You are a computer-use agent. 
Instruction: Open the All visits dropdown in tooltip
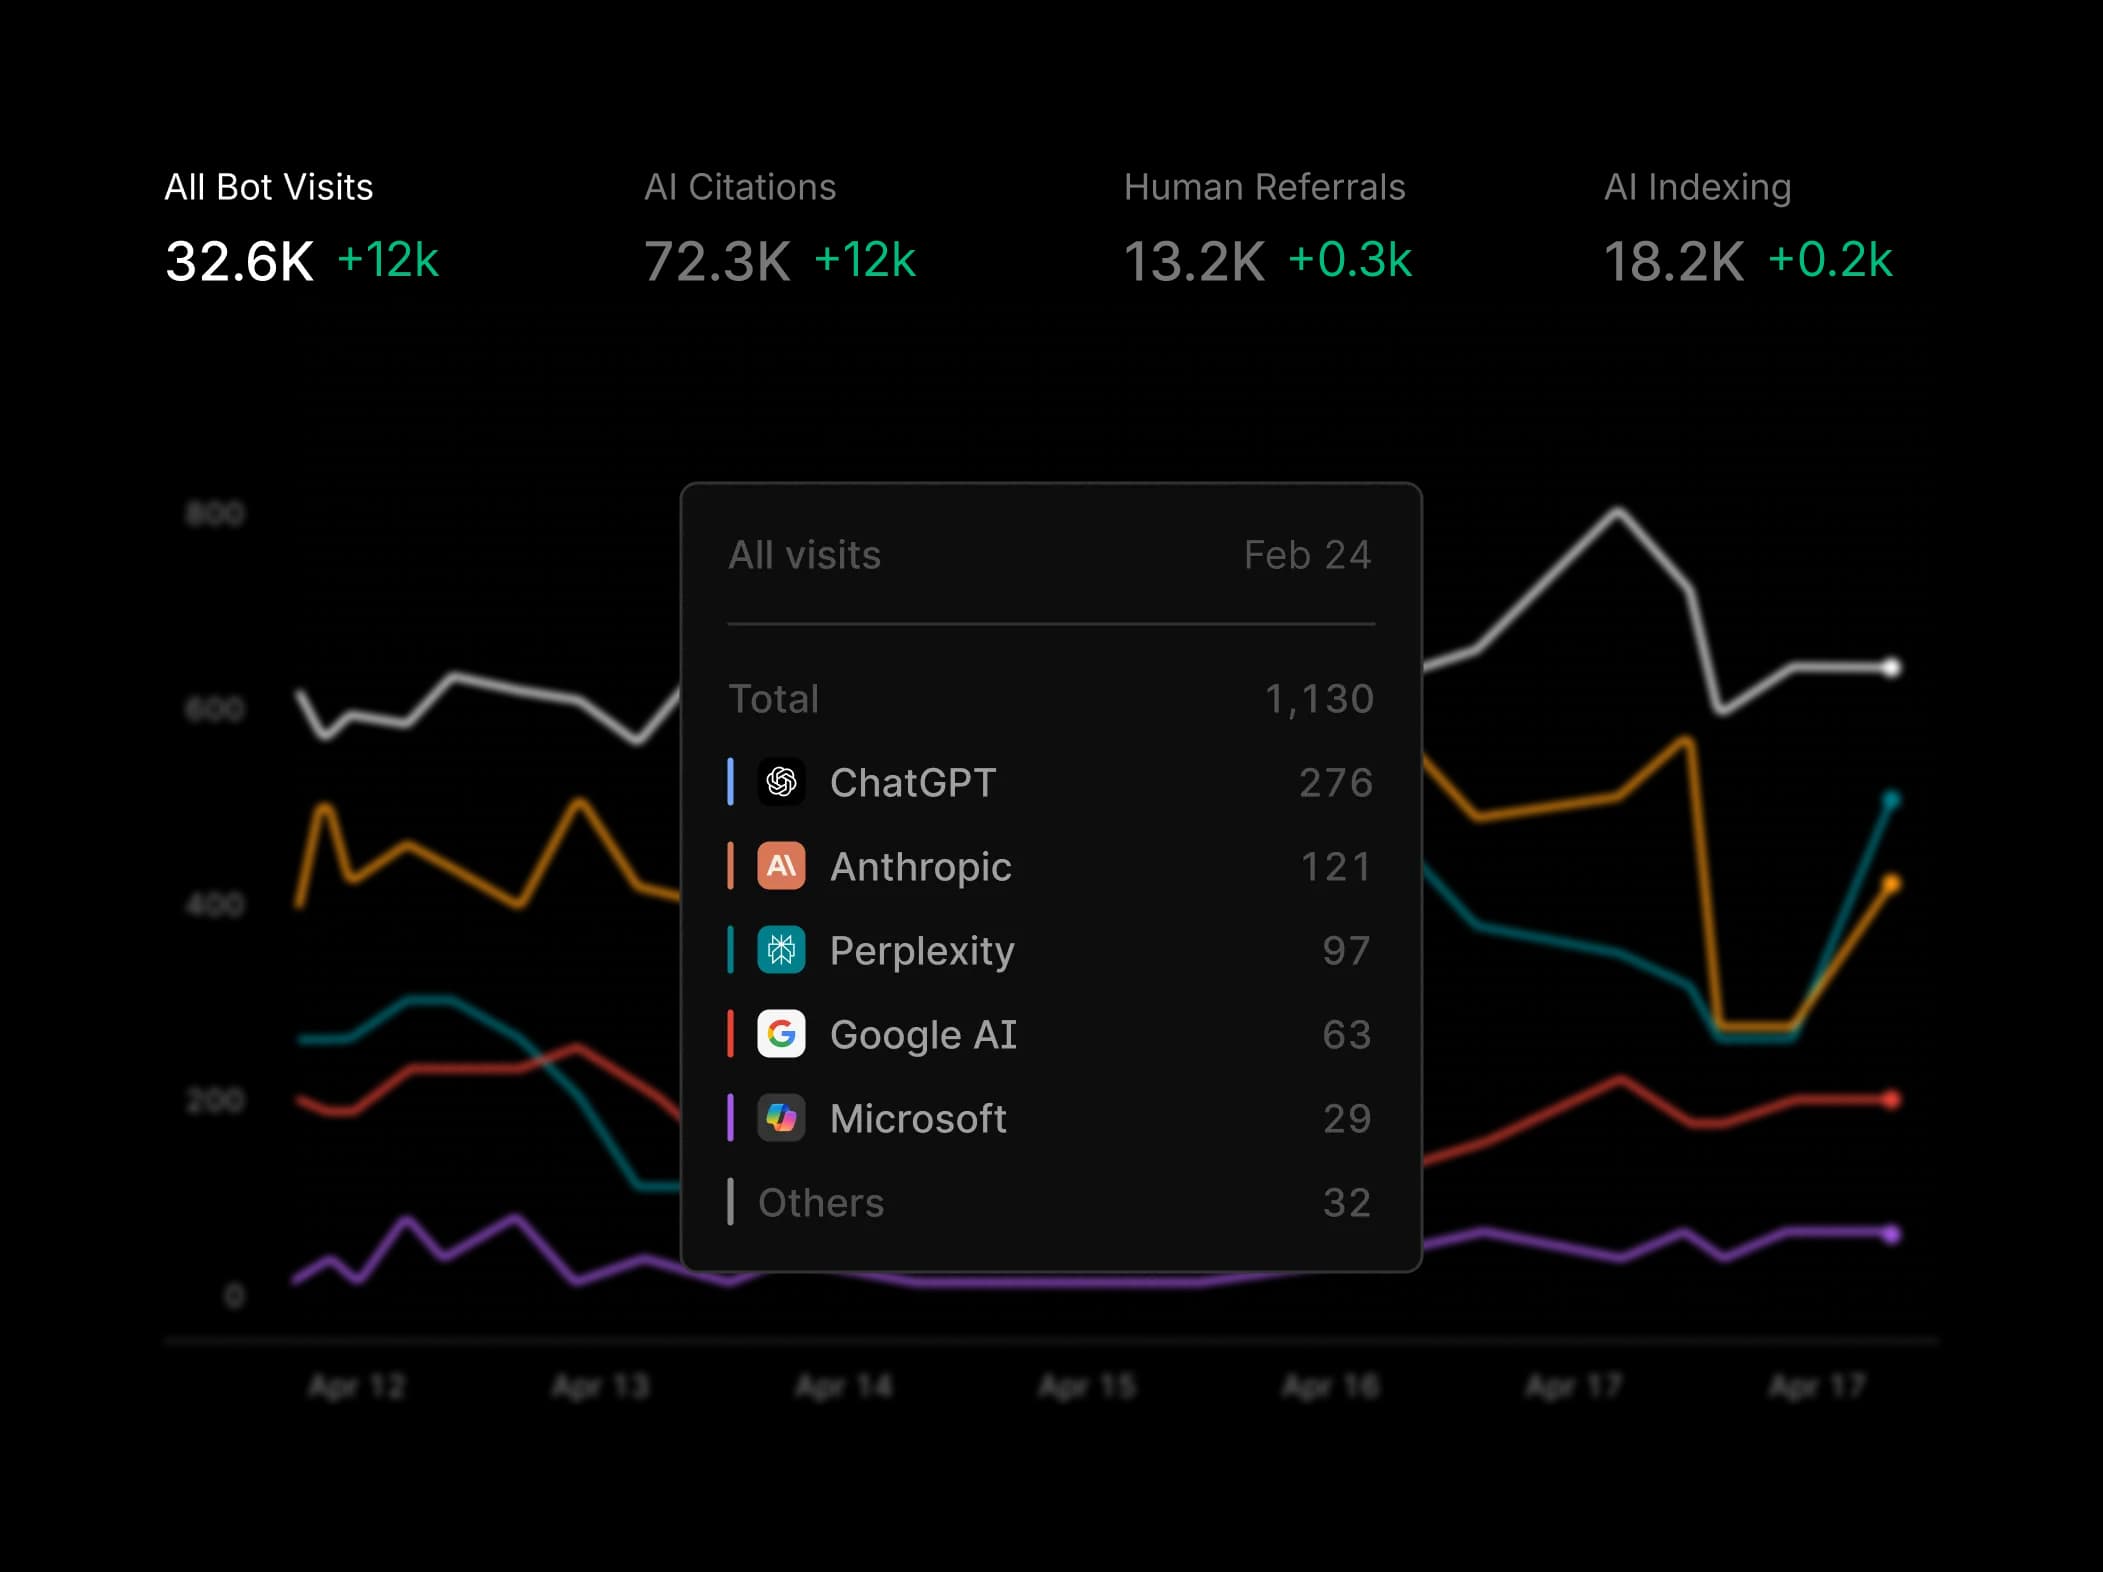point(804,554)
